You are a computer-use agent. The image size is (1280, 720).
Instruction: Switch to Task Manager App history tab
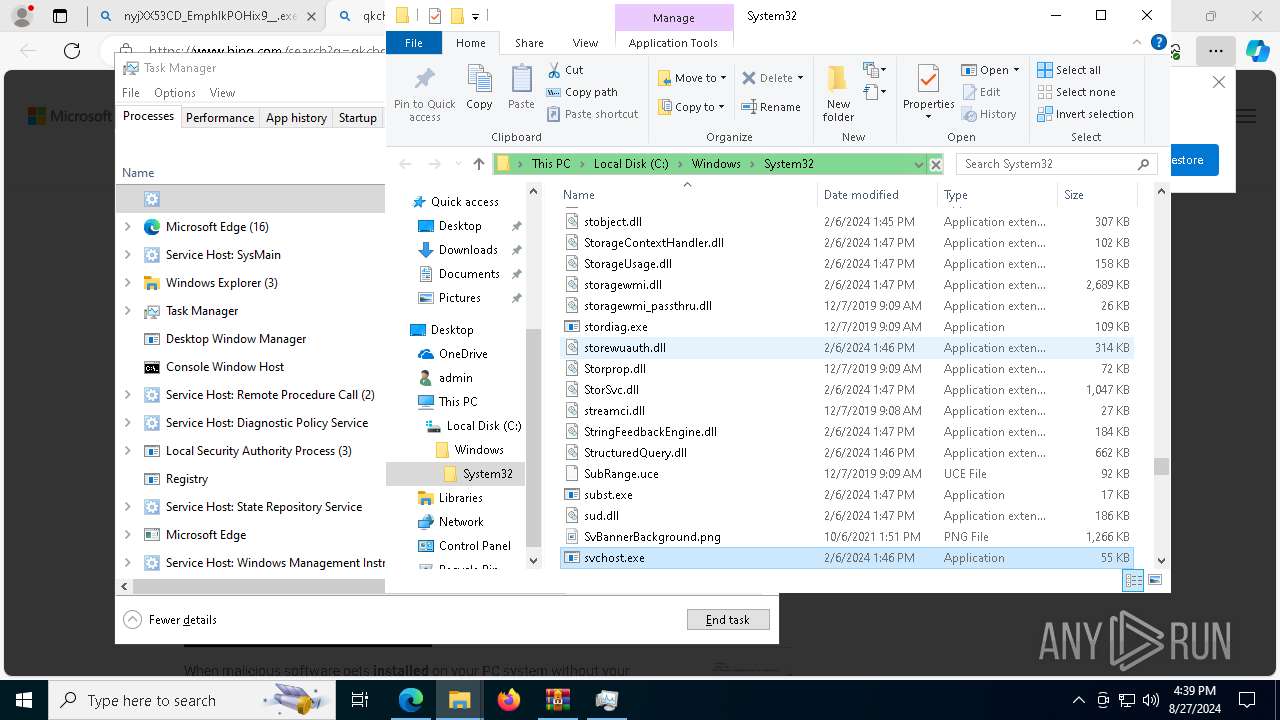pos(296,117)
